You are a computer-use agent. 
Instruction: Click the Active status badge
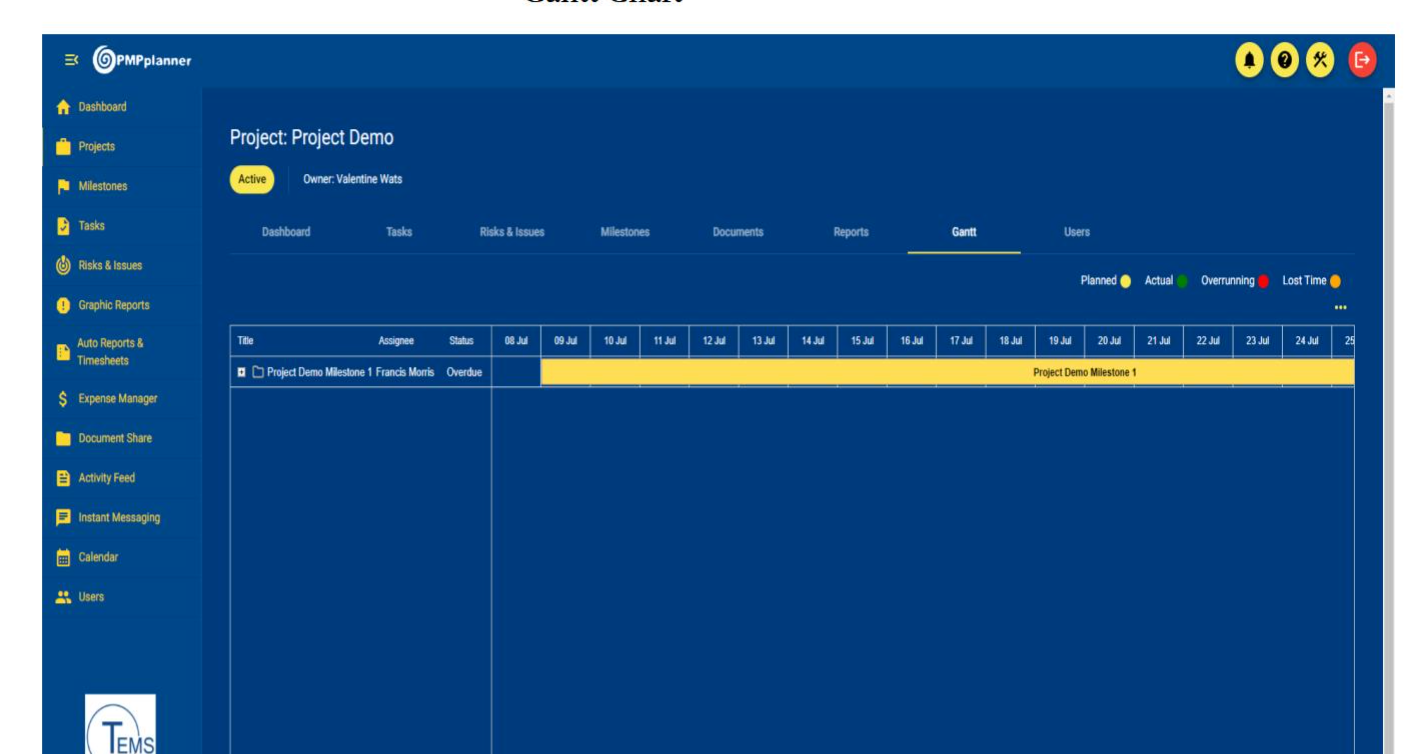pos(252,180)
